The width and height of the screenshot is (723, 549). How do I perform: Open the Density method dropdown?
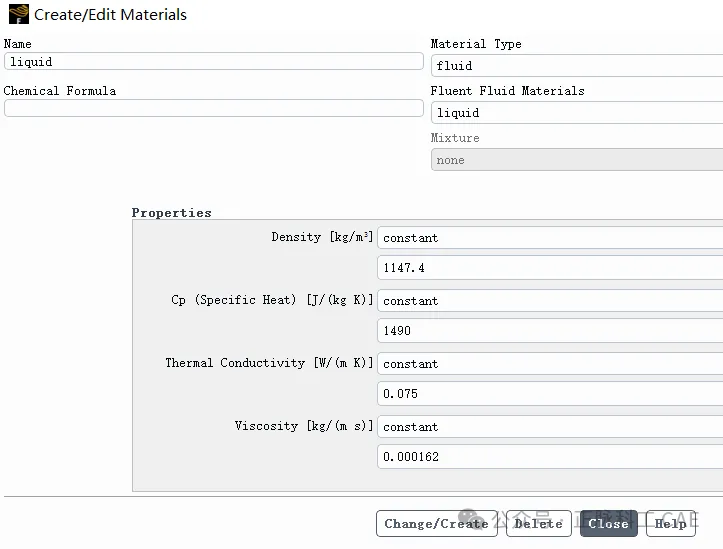point(550,238)
